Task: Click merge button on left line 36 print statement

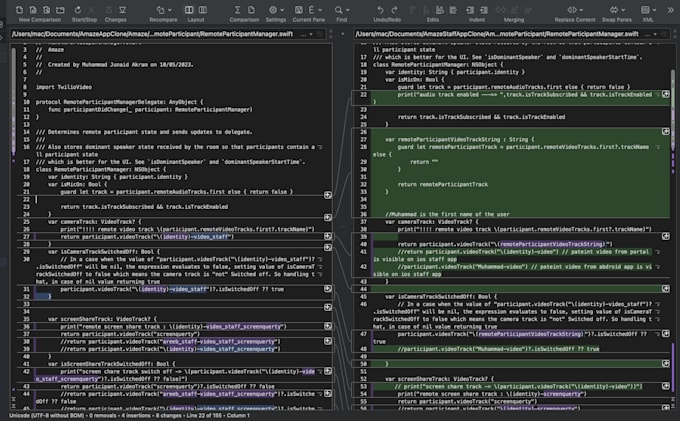Action: point(328,326)
